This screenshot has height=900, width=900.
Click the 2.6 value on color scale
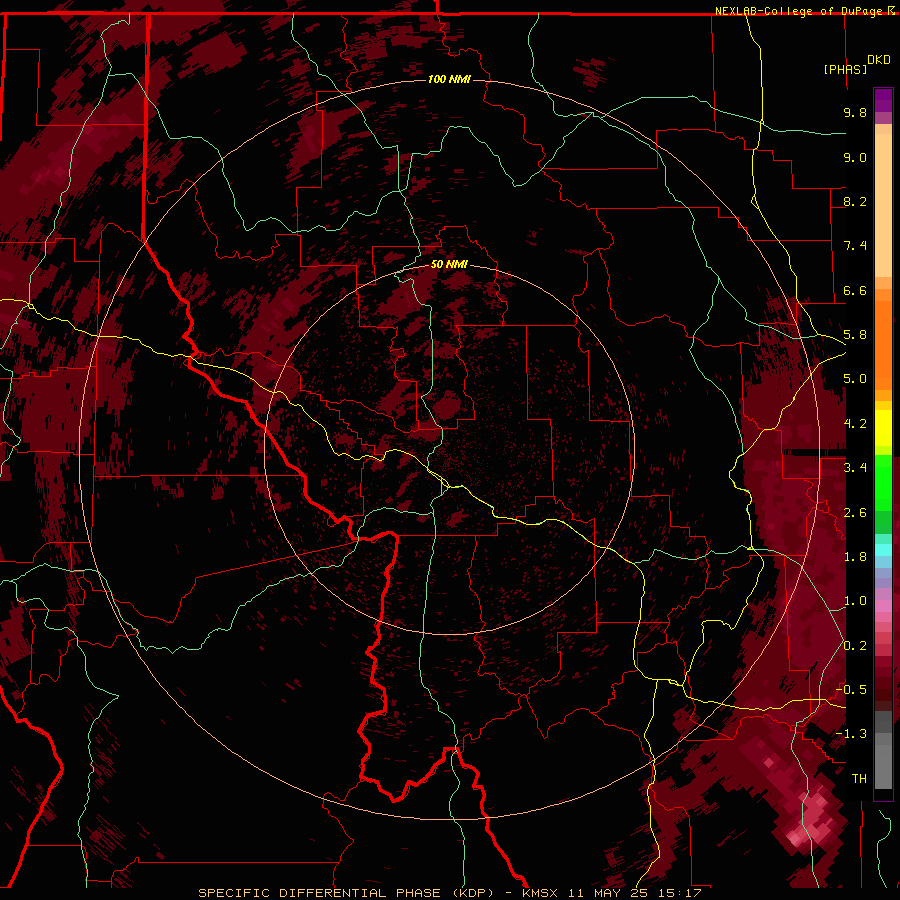coord(855,513)
